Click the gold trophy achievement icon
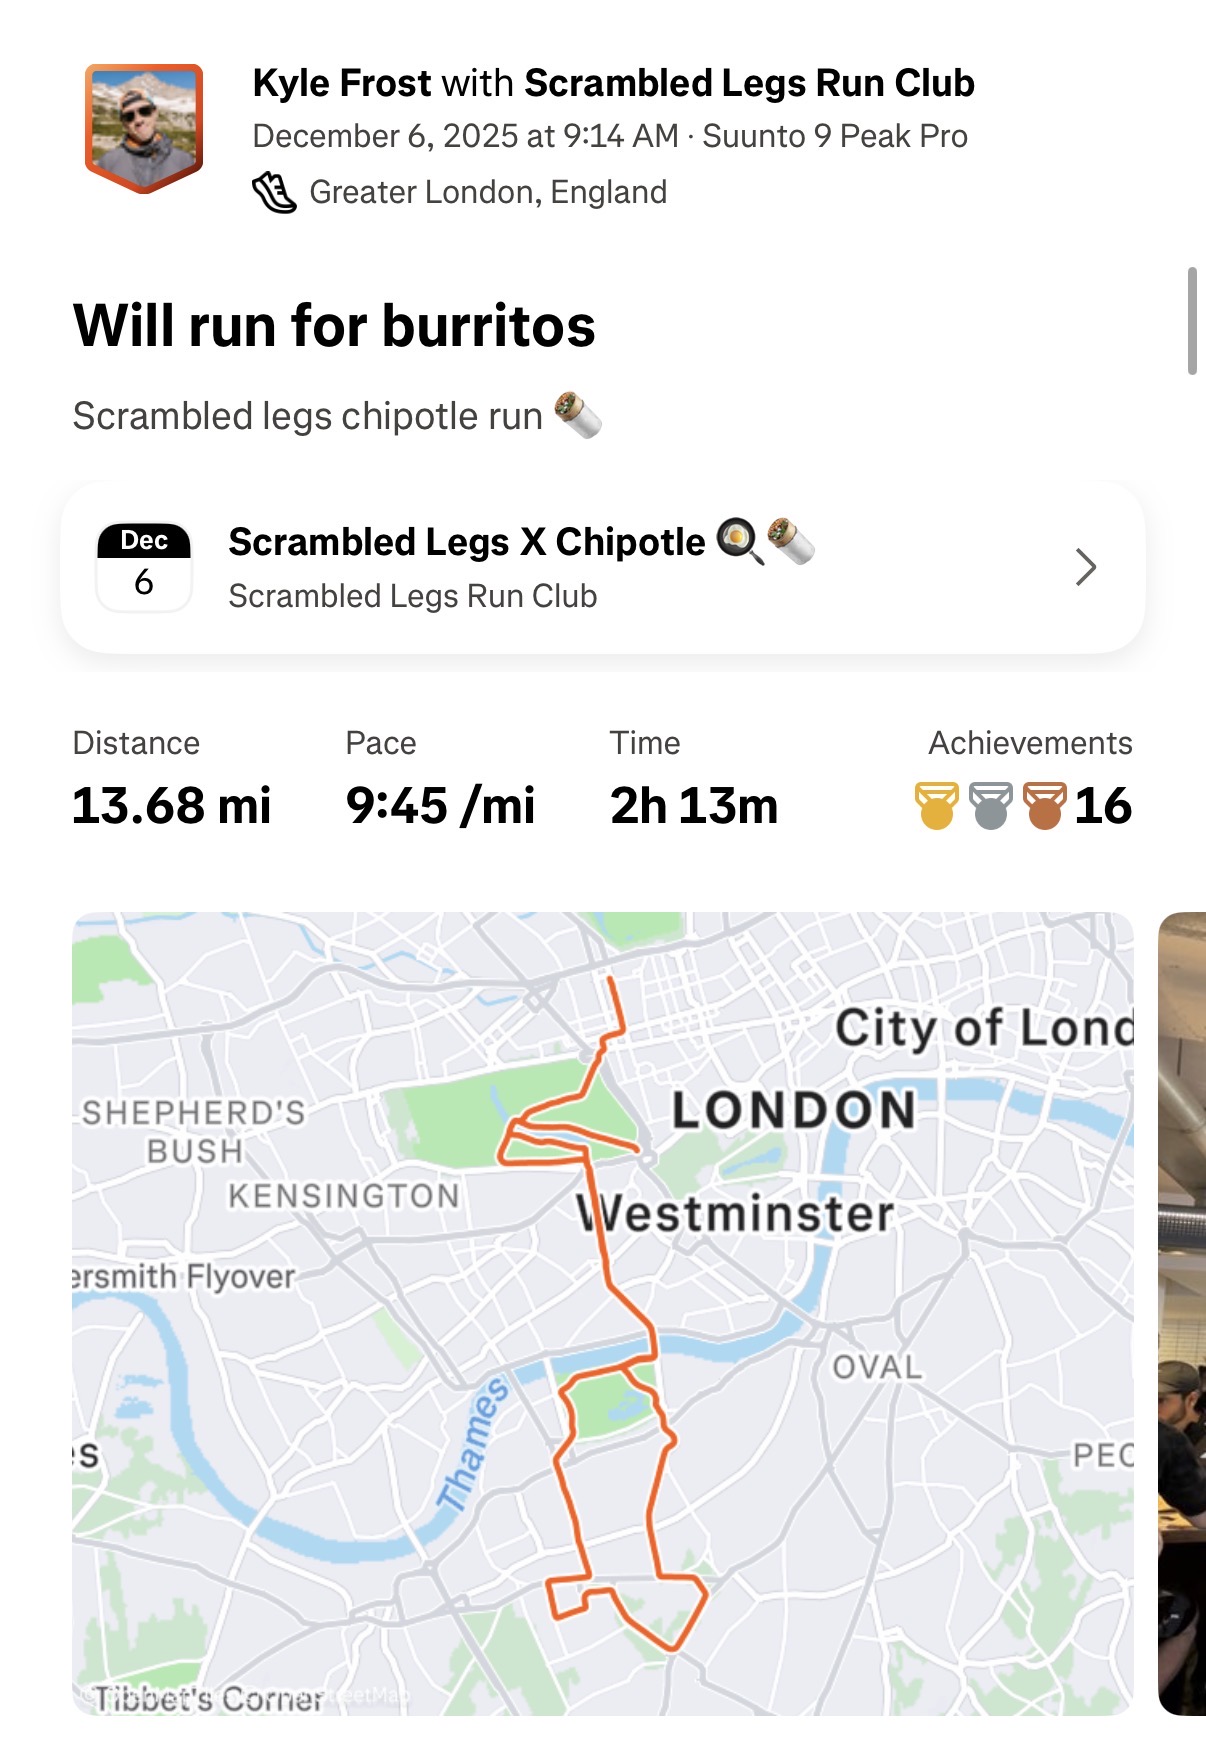 pyautogui.click(x=937, y=806)
